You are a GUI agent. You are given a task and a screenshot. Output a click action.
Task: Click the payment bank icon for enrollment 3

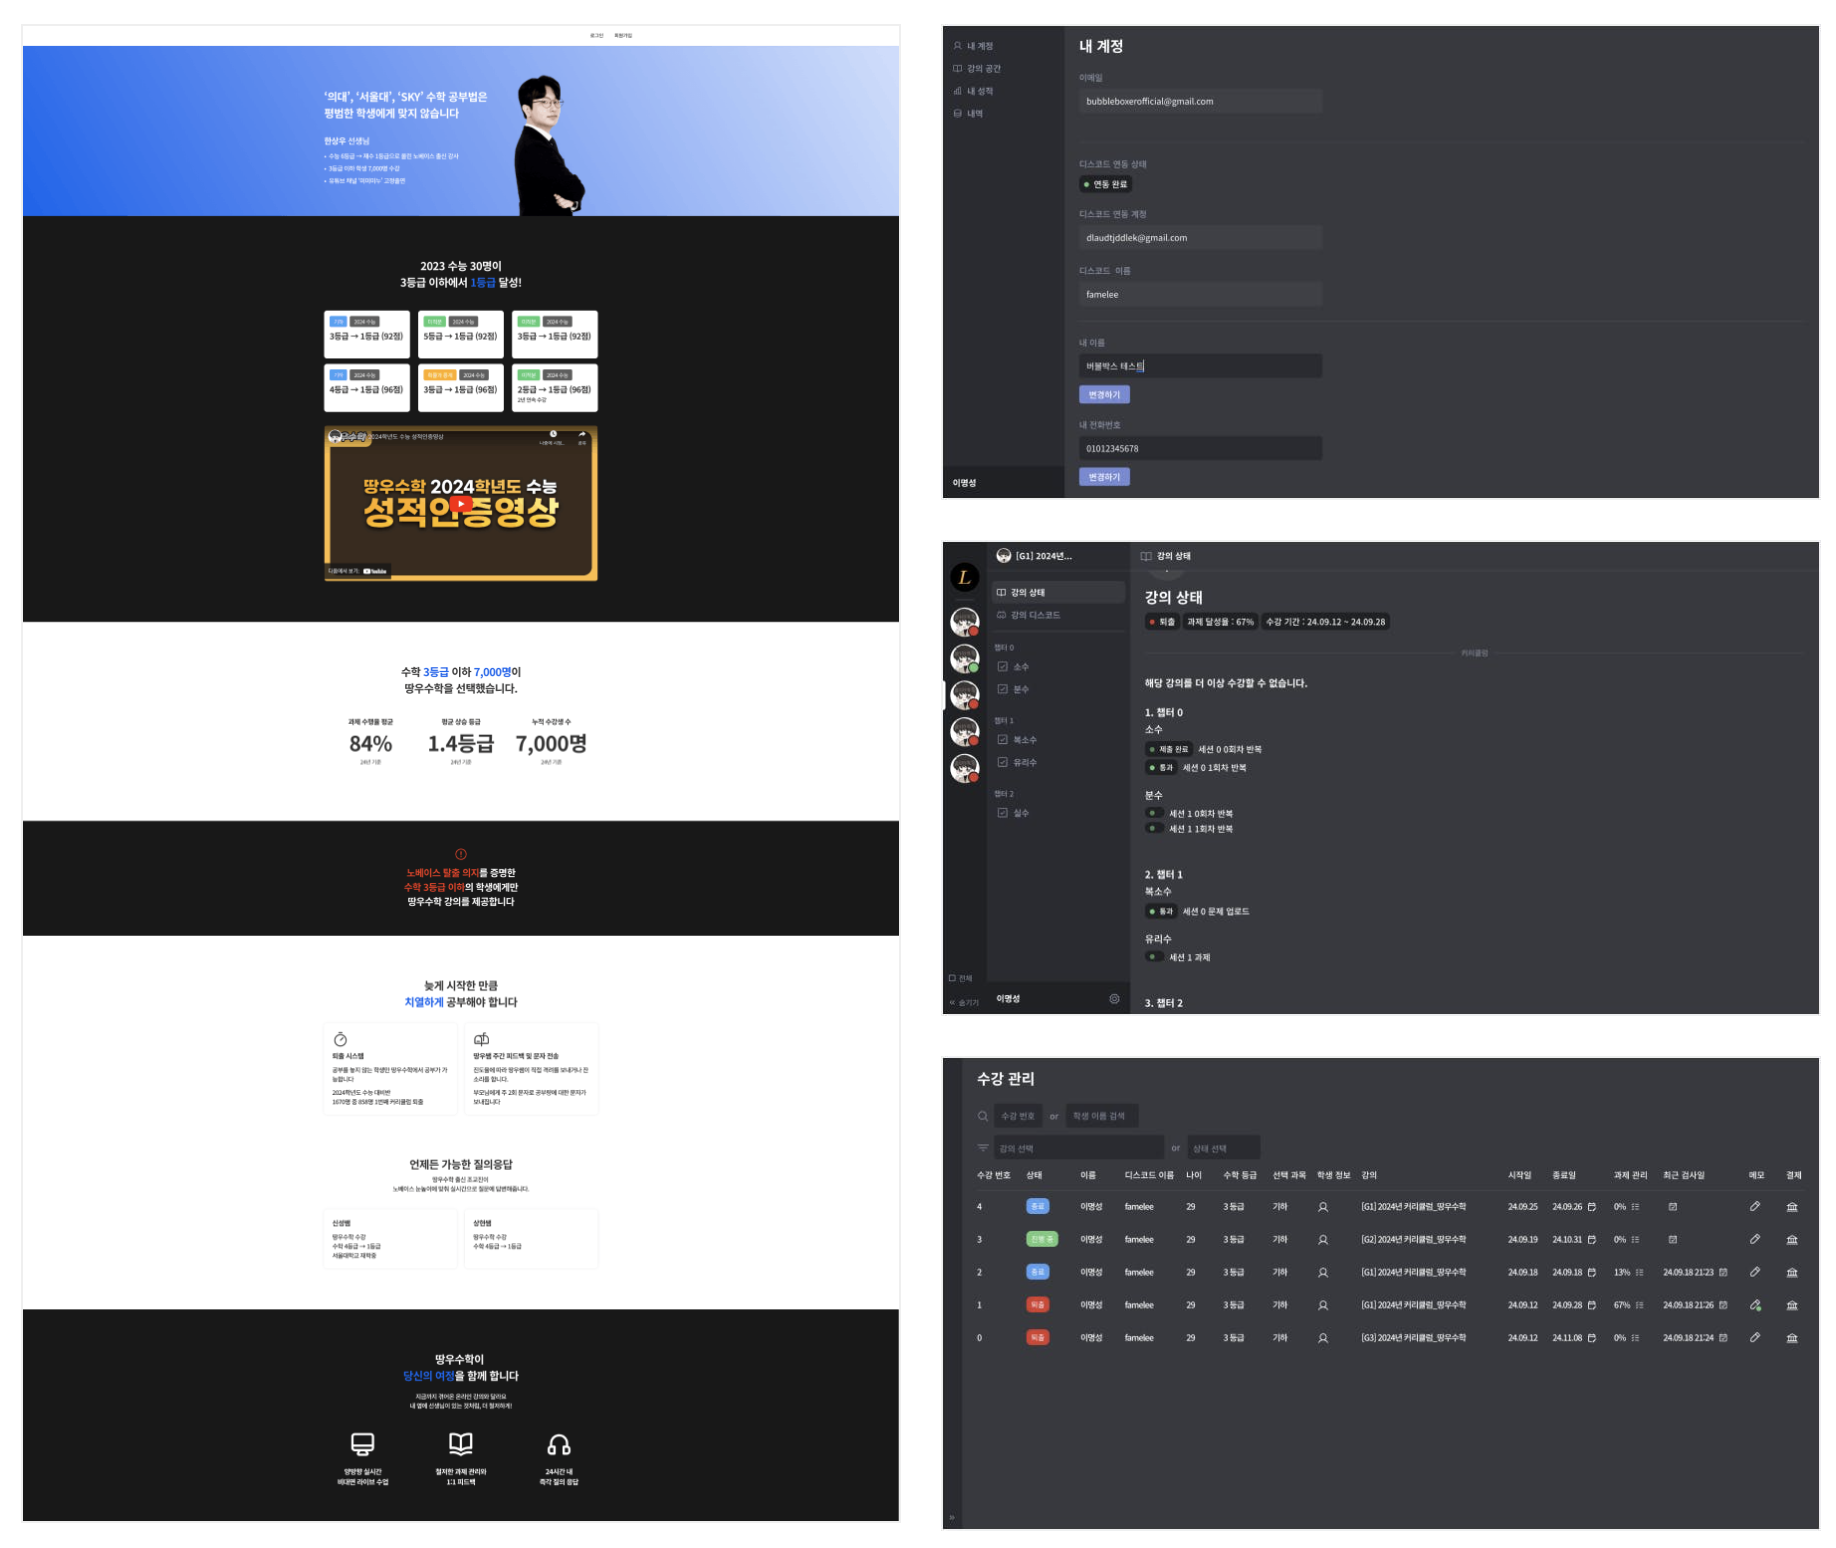click(x=1791, y=1240)
